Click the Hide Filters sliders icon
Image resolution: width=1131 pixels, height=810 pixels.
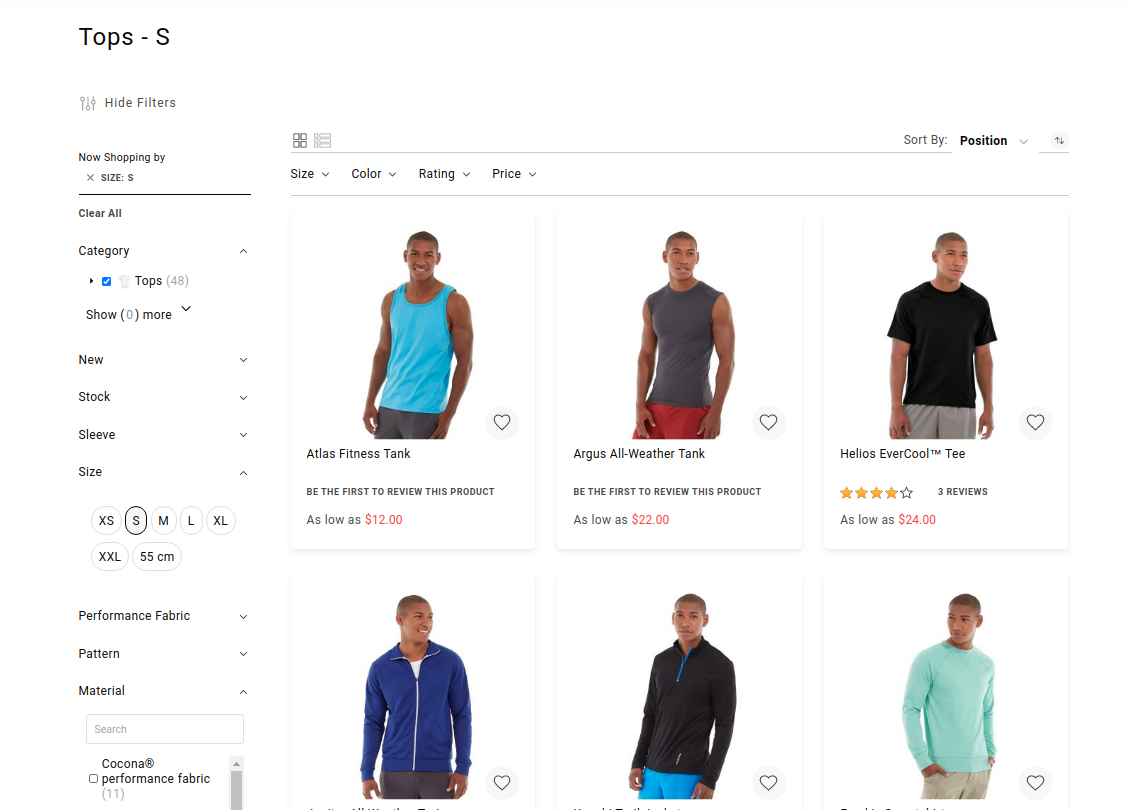click(88, 103)
